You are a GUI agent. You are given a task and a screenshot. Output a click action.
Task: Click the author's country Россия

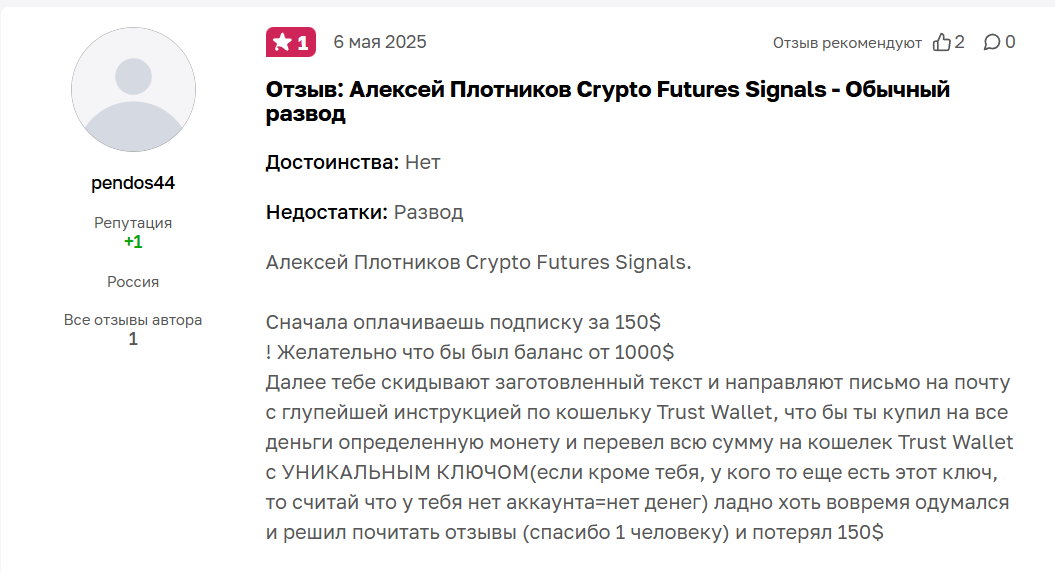(x=133, y=282)
